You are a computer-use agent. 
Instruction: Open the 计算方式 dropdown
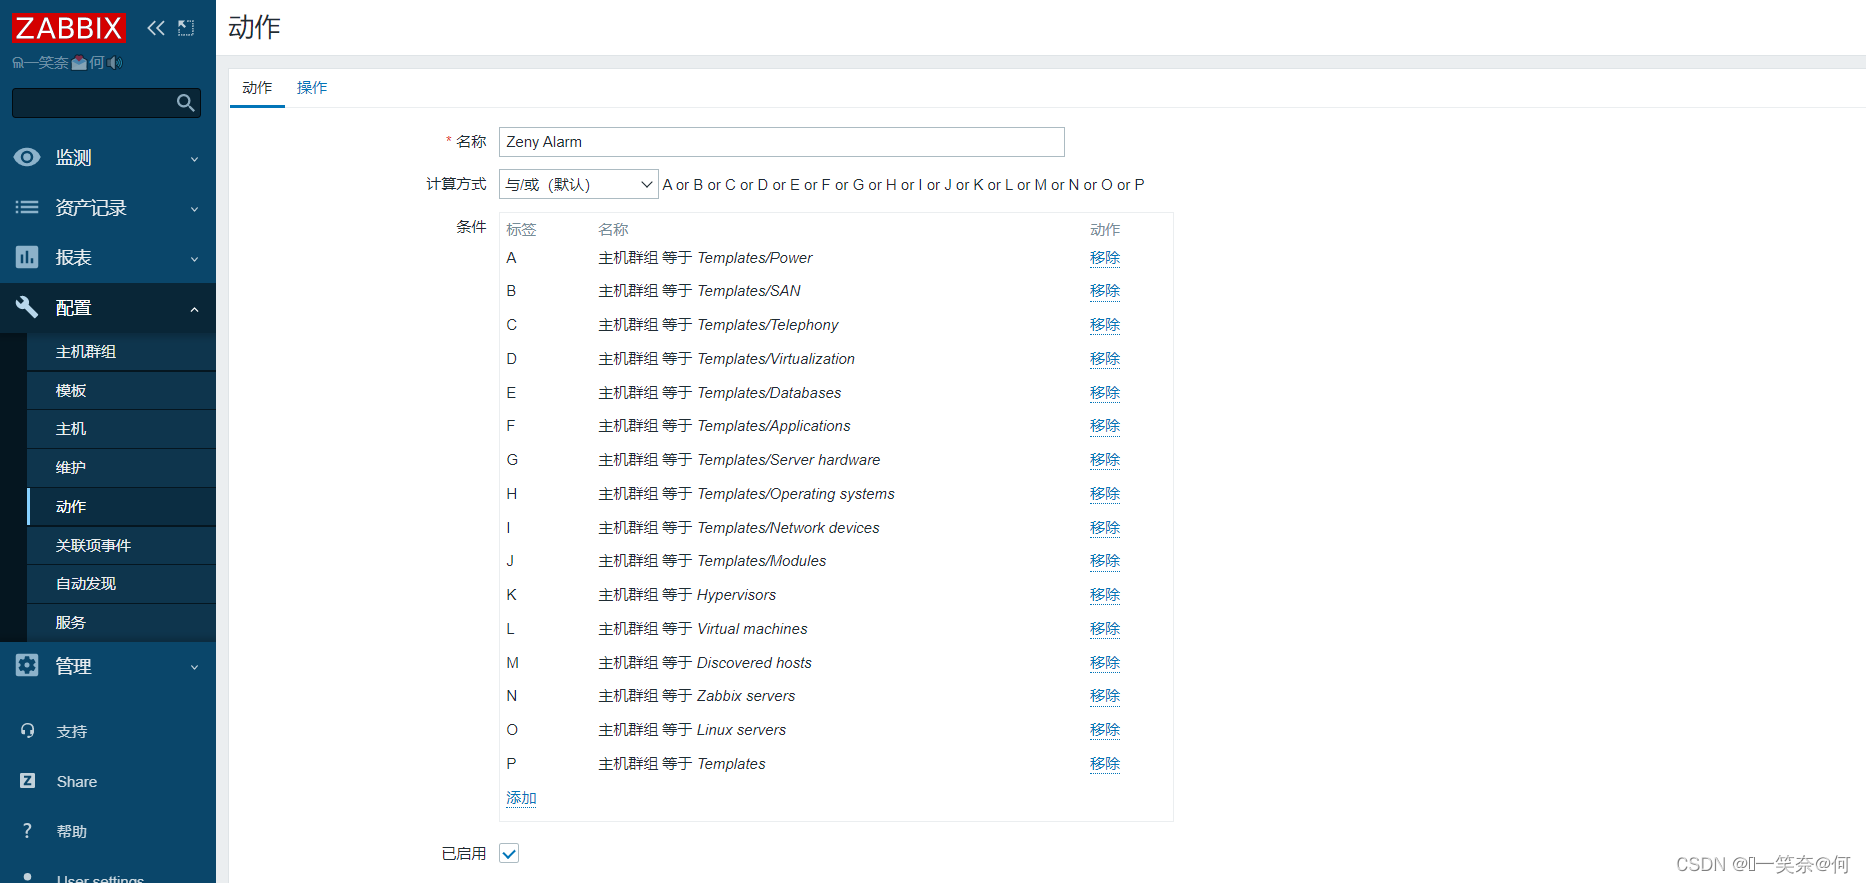click(x=578, y=184)
